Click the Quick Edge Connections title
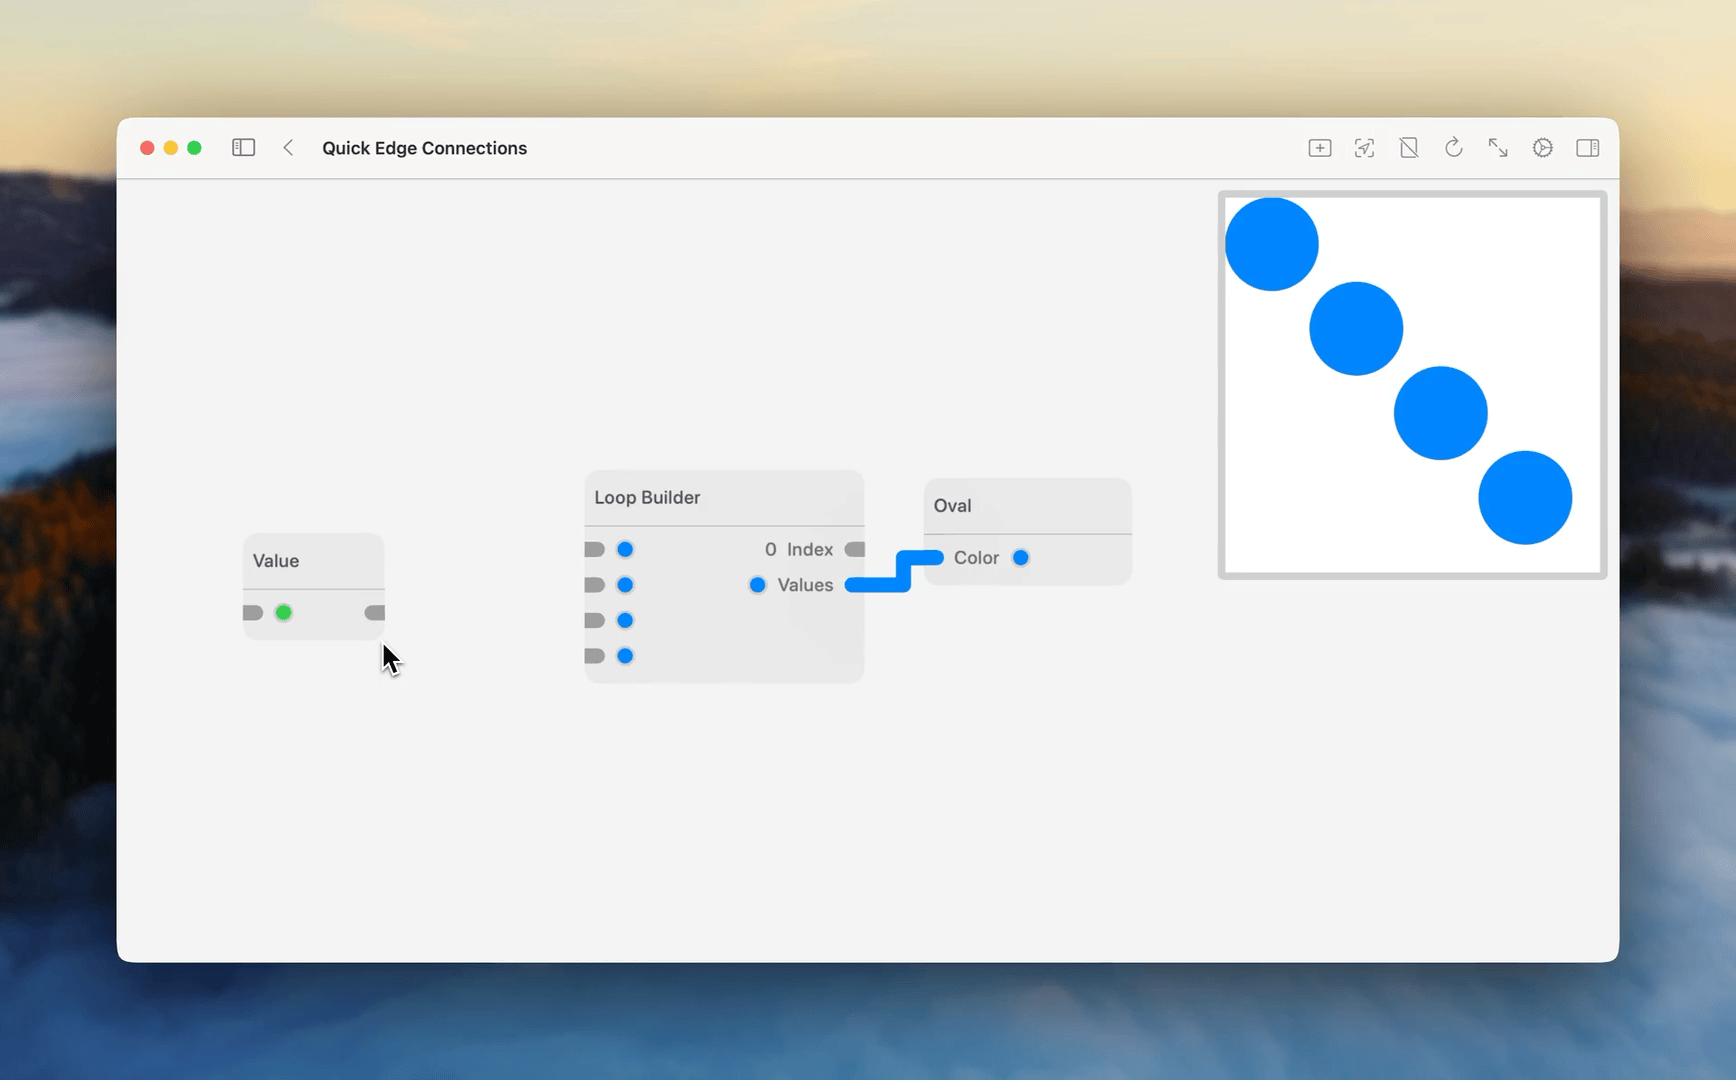 point(424,148)
